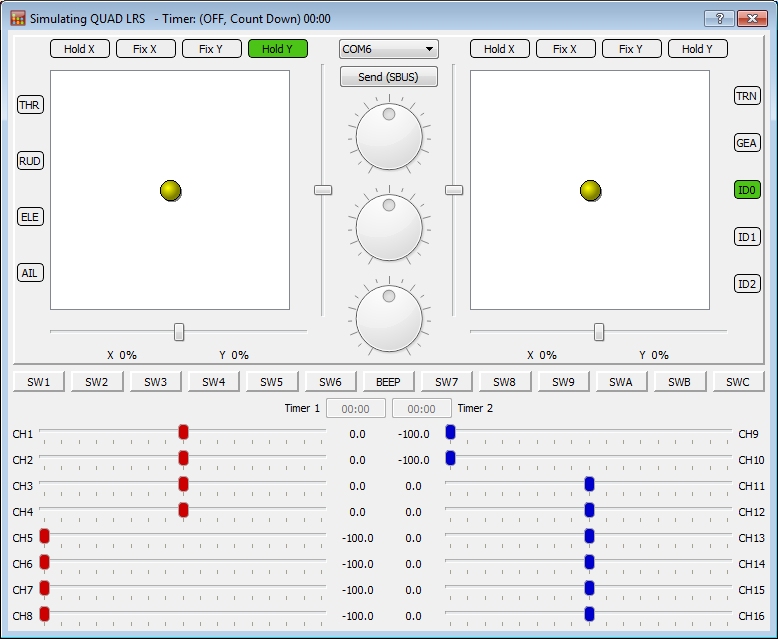Viewport: 778px width, 639px height.
Task: Click the middle potentiometer knob
Action: click(389, 227)
